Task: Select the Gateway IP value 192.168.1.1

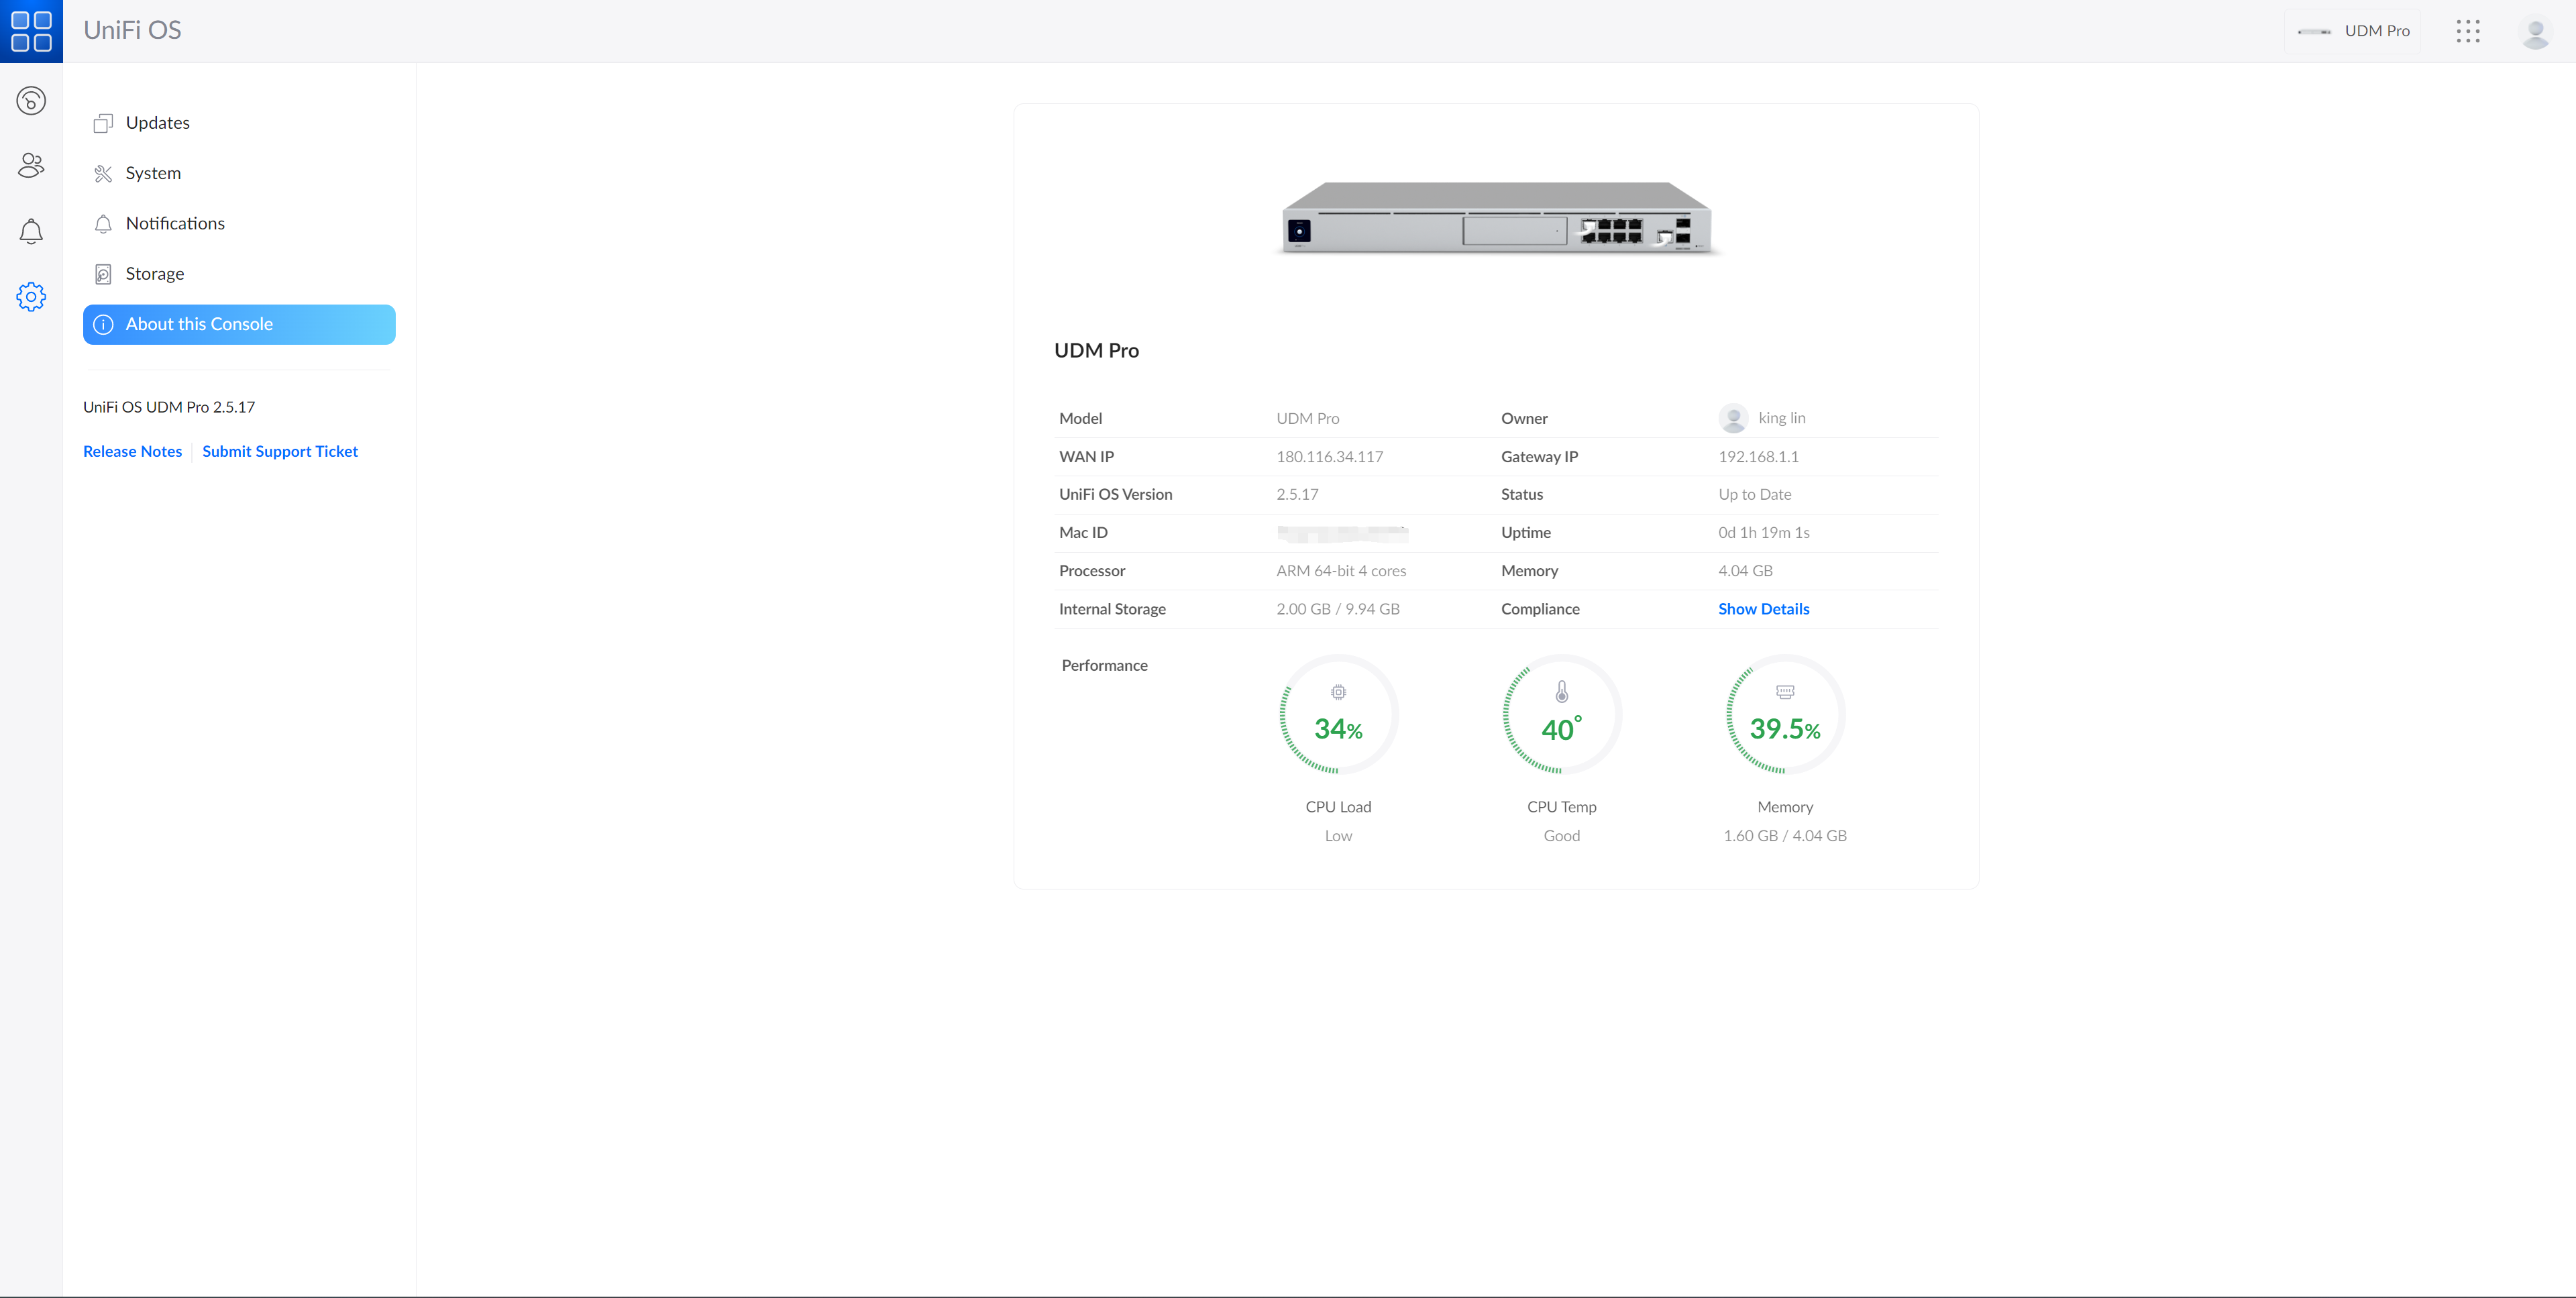Action: (x=1758, y=457)
